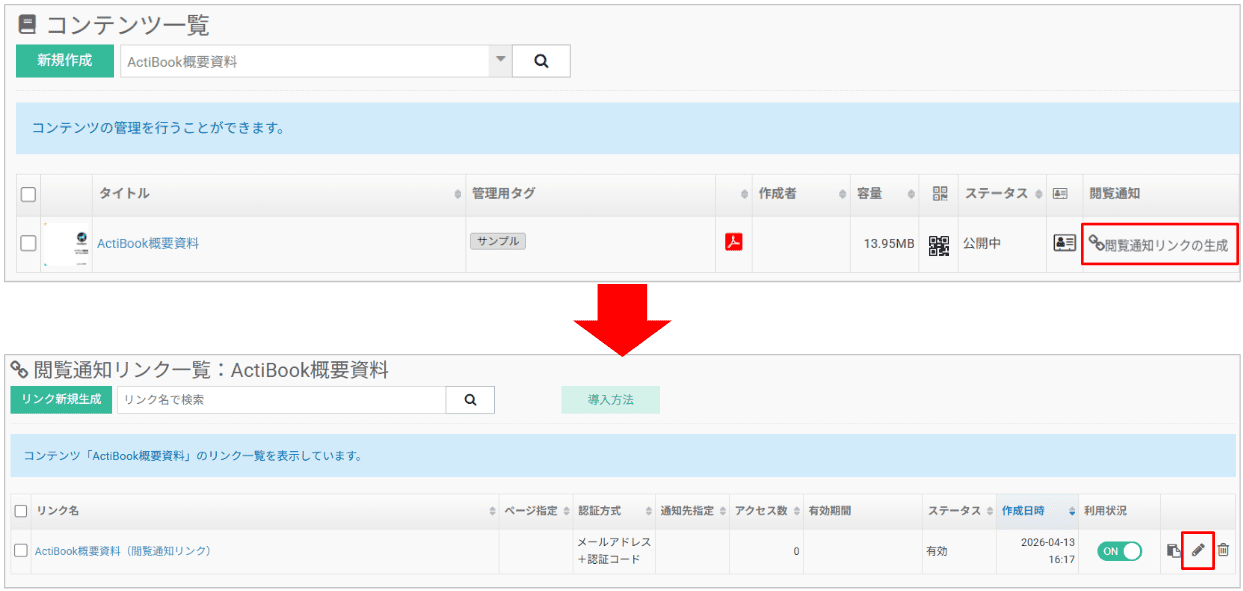Check the box for ActiBook概要資料 content row
Image resolution: width=1243 pixels, height=591 pixels.
pos(29,243)
